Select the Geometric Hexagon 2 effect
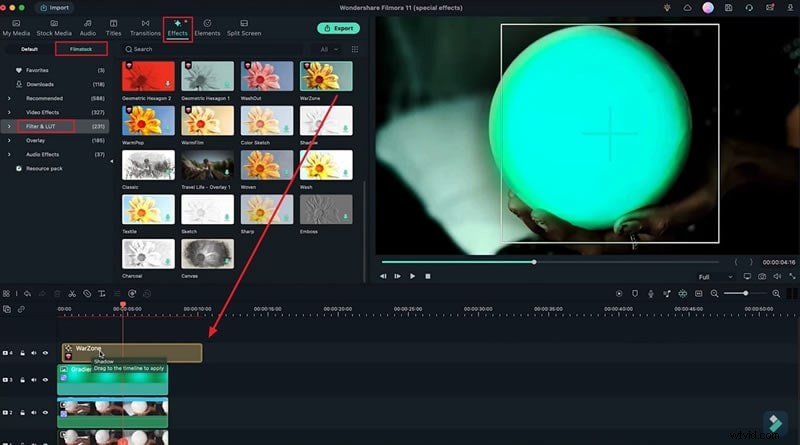This screenshot has width=800, height=445. [148, 76]
